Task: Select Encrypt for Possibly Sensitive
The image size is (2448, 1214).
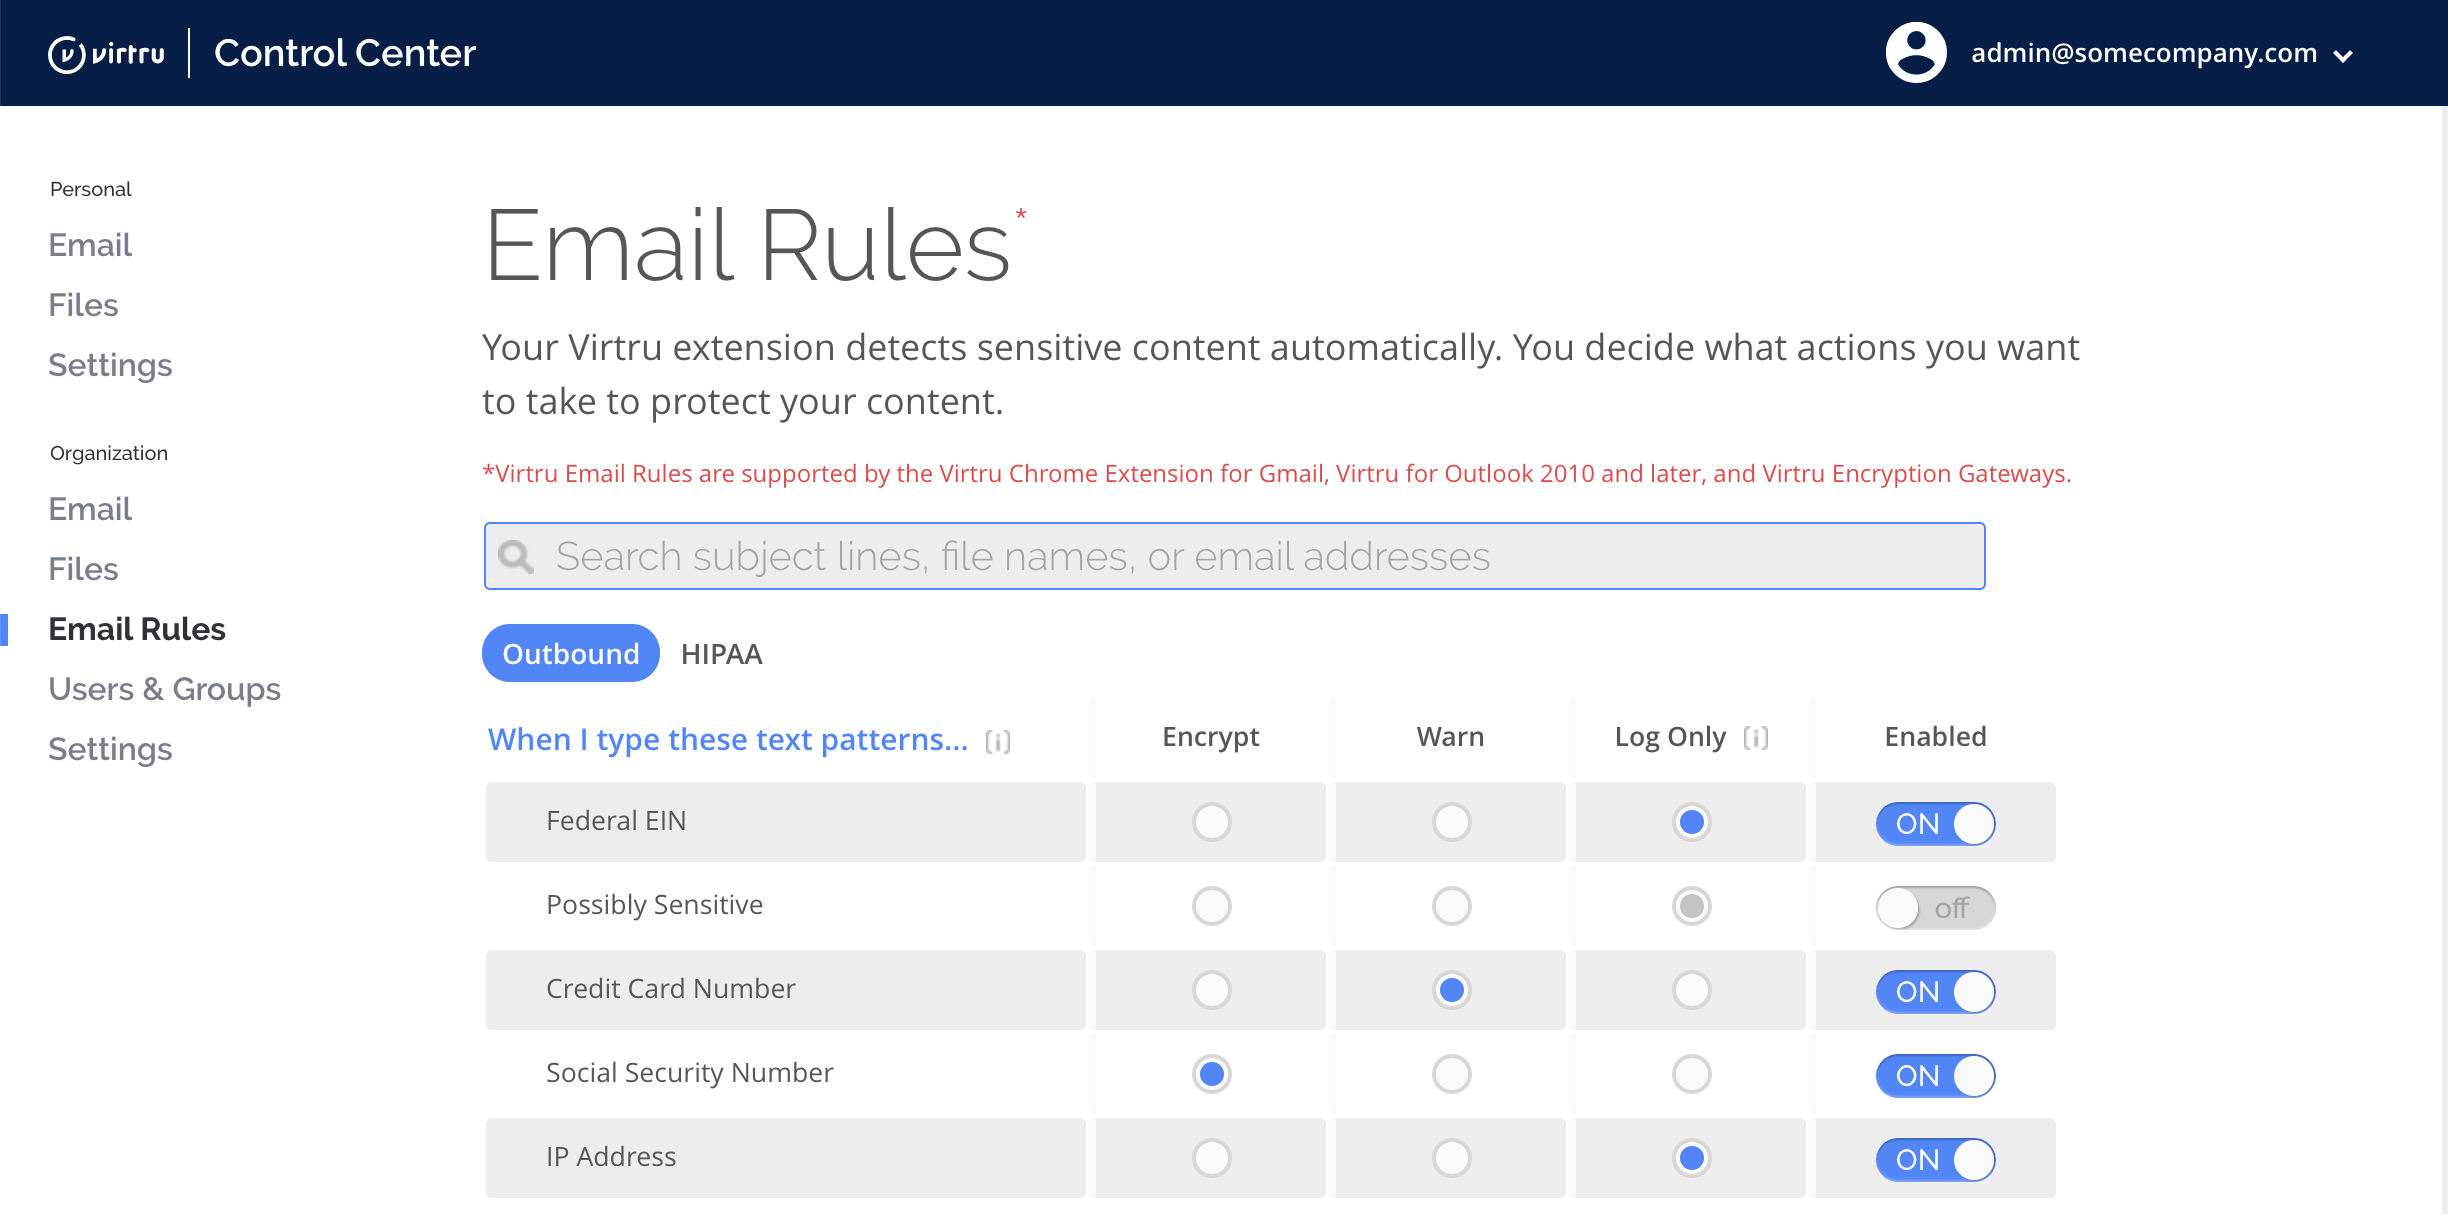Action: coord(1211,906)
